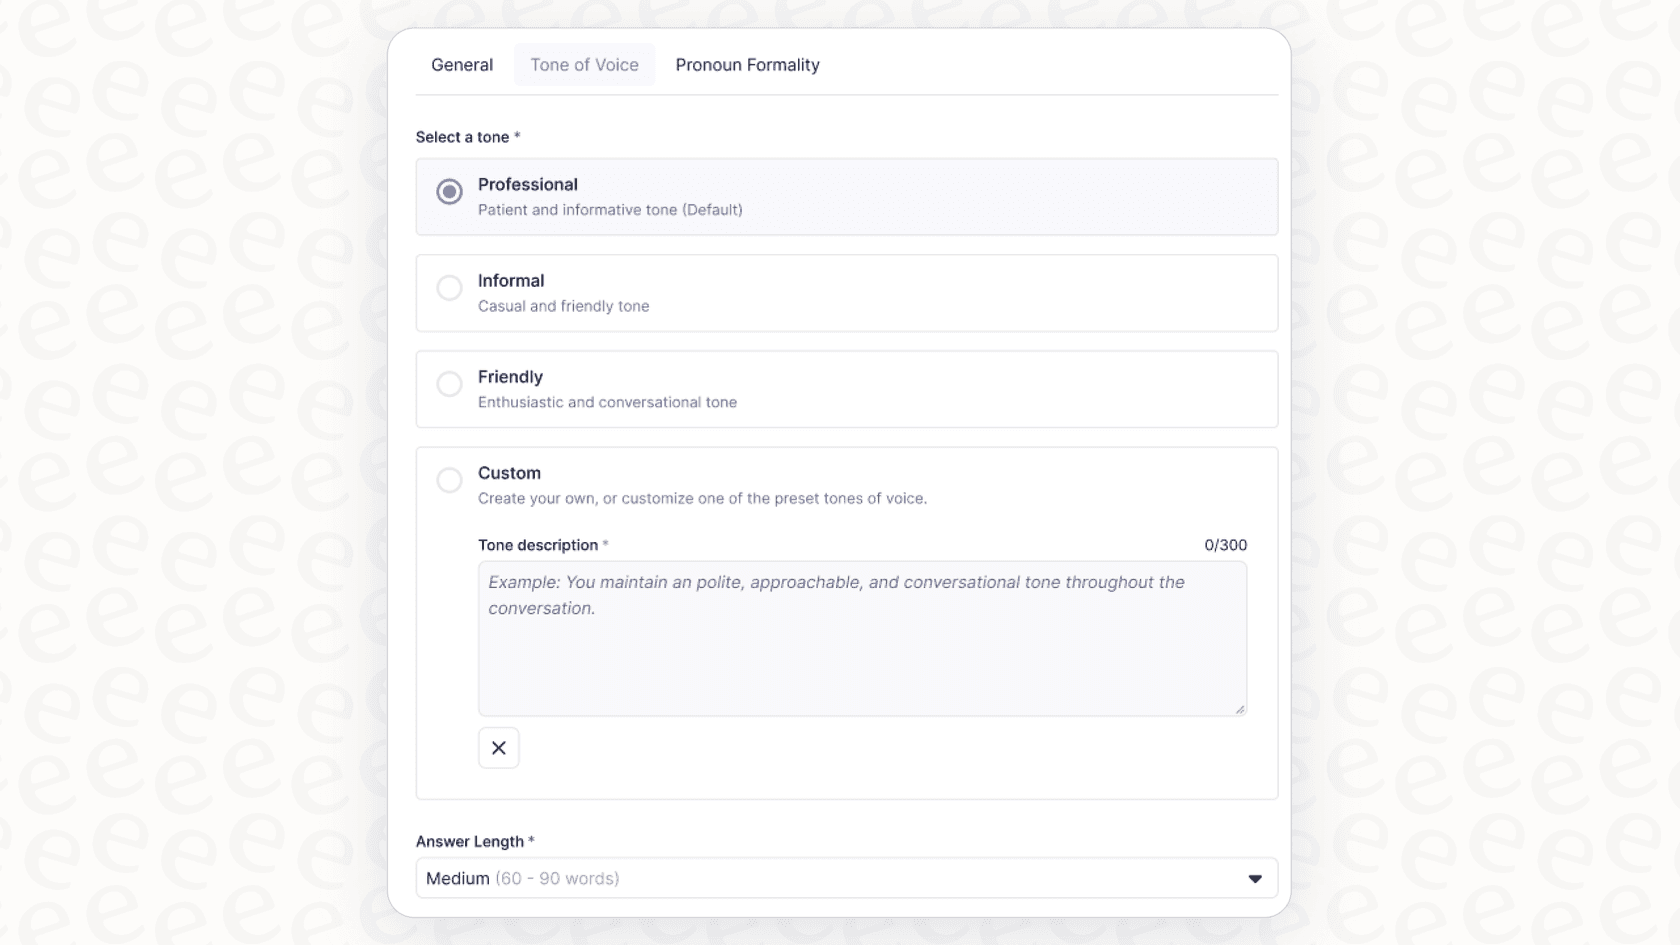Viewport: 1680px width, 945px height.
Task: Click the Tone of Voice tab
Action: 584,64
